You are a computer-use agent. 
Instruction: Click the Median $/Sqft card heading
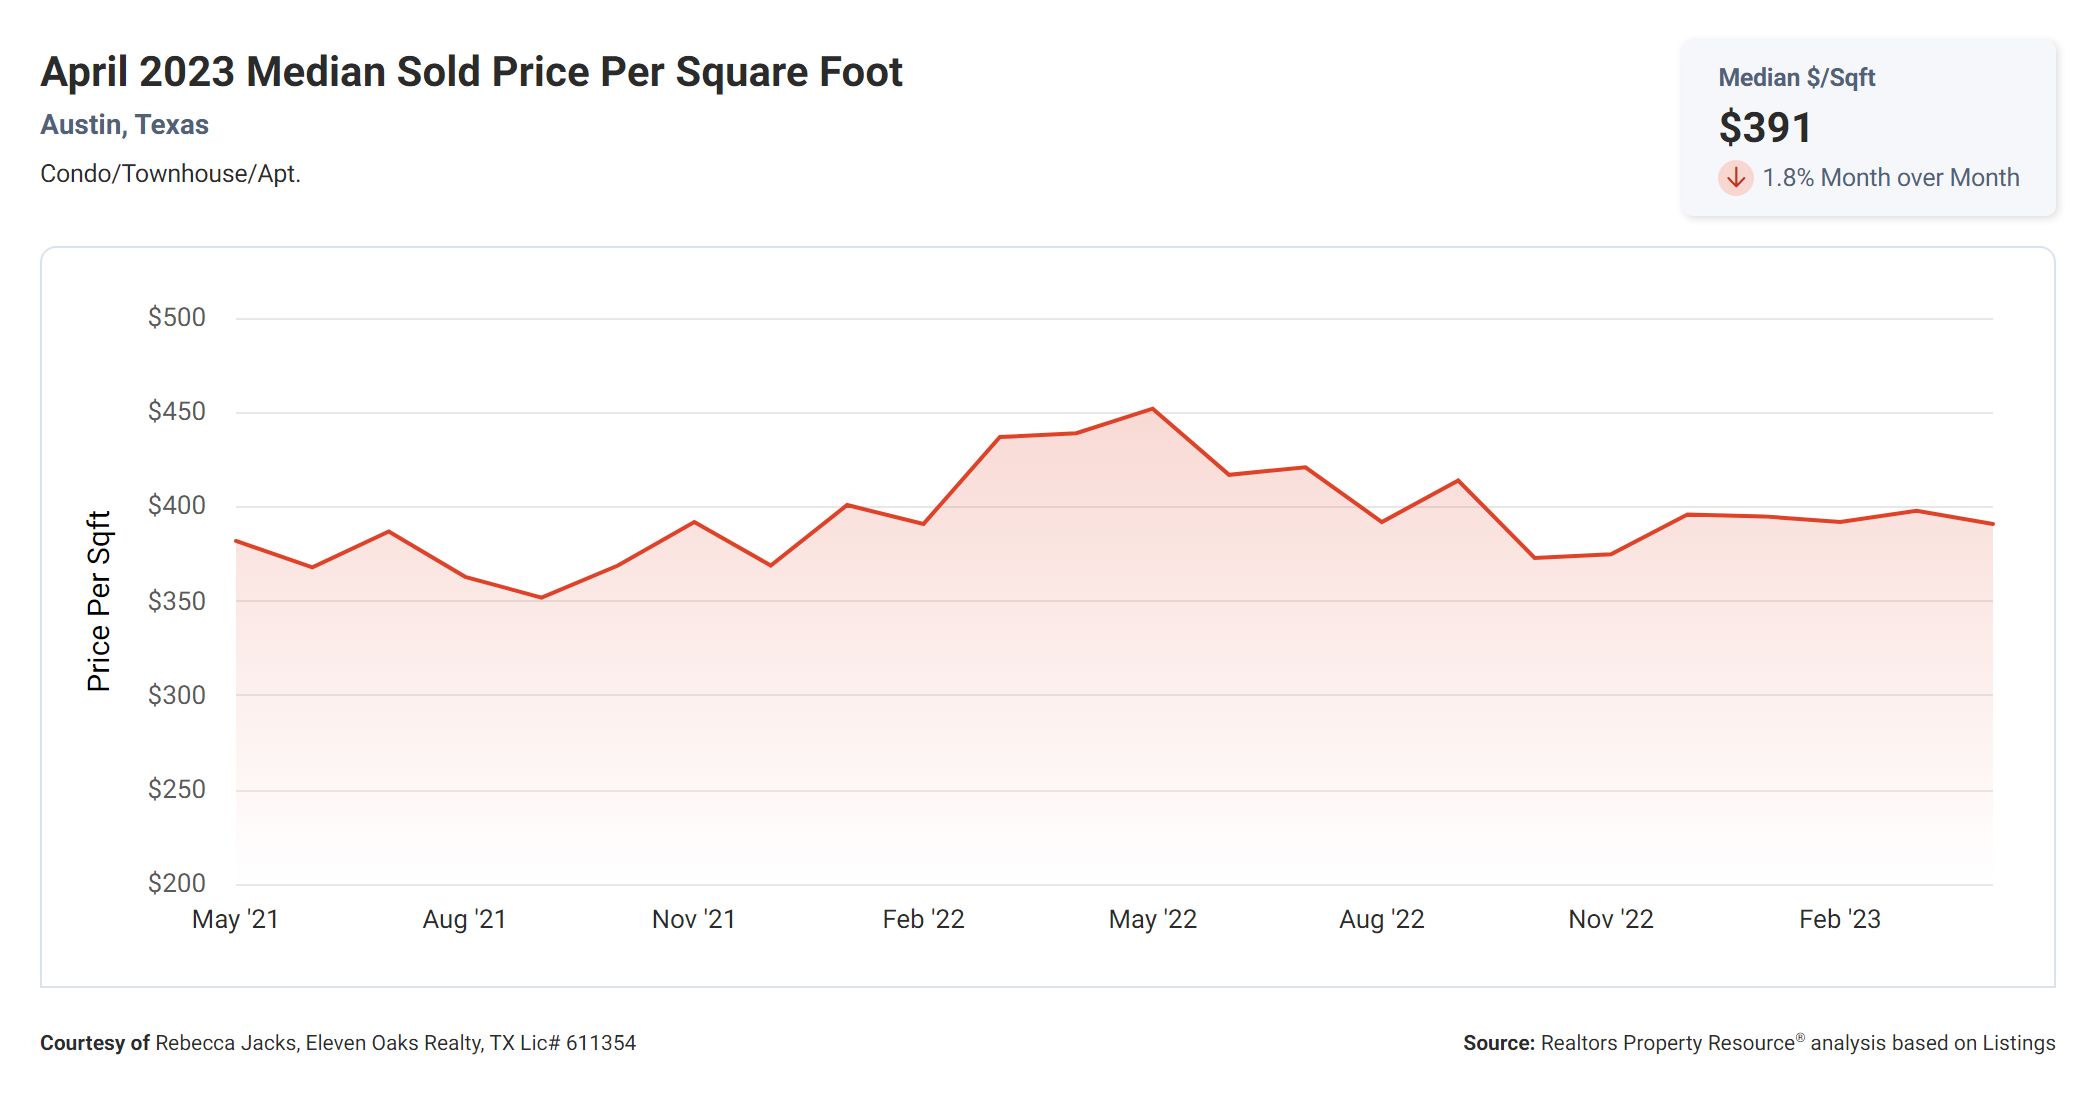coord(1796,78)
